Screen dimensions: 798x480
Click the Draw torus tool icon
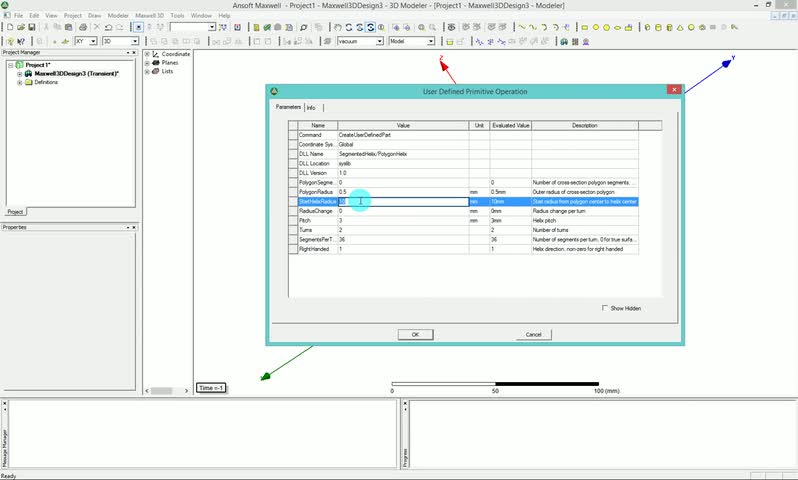pyautogui.click(x=702, y=27)
